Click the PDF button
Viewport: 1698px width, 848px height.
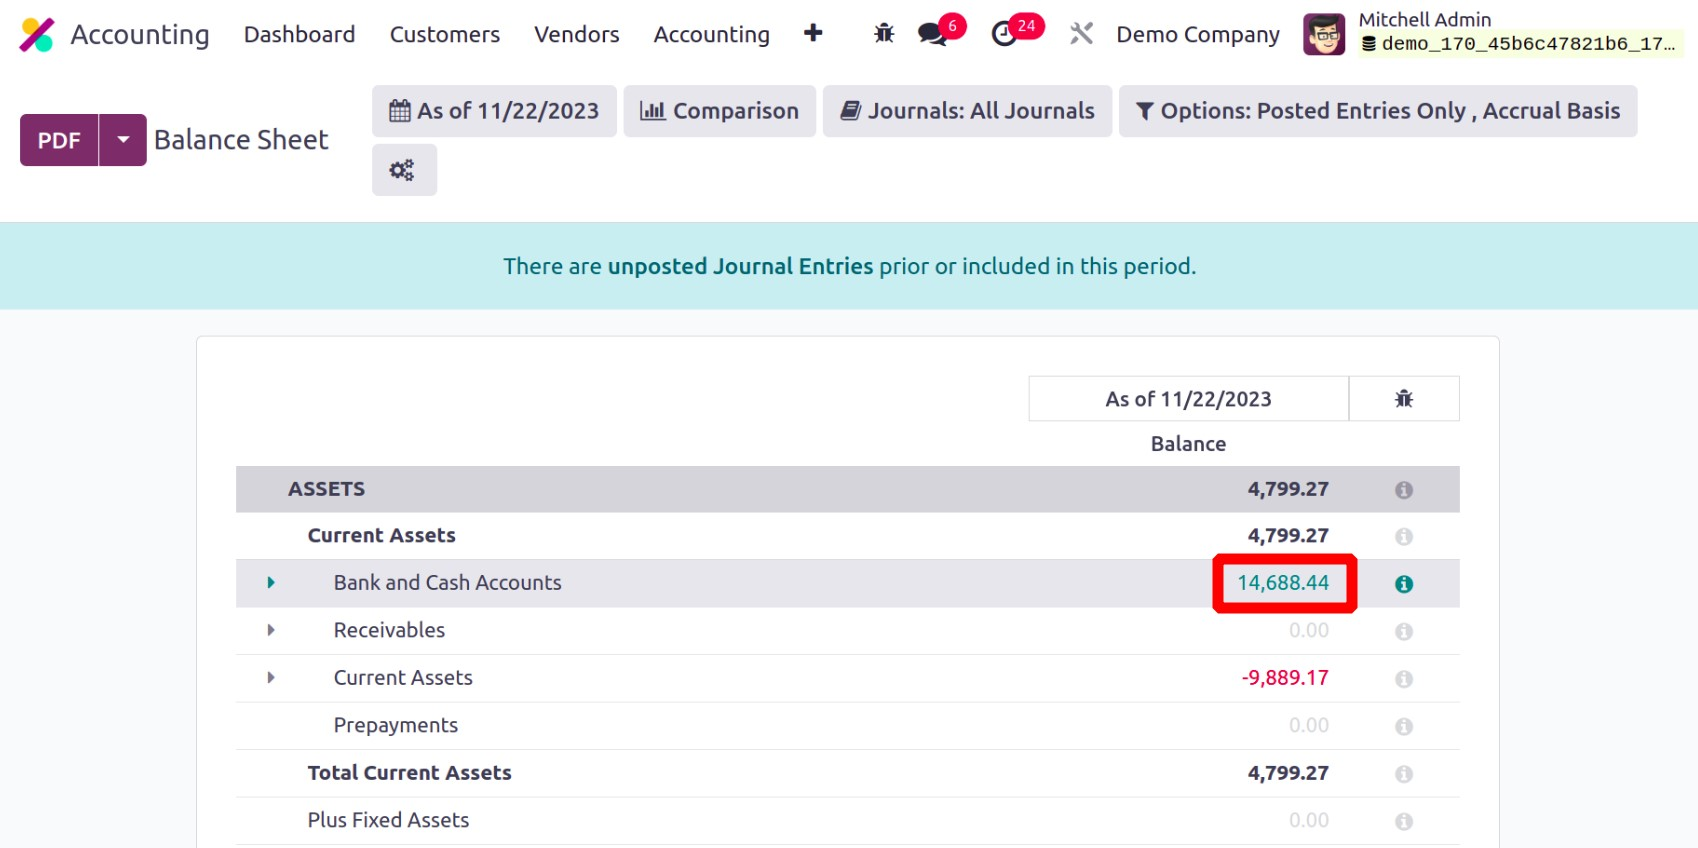pos(59,140)
